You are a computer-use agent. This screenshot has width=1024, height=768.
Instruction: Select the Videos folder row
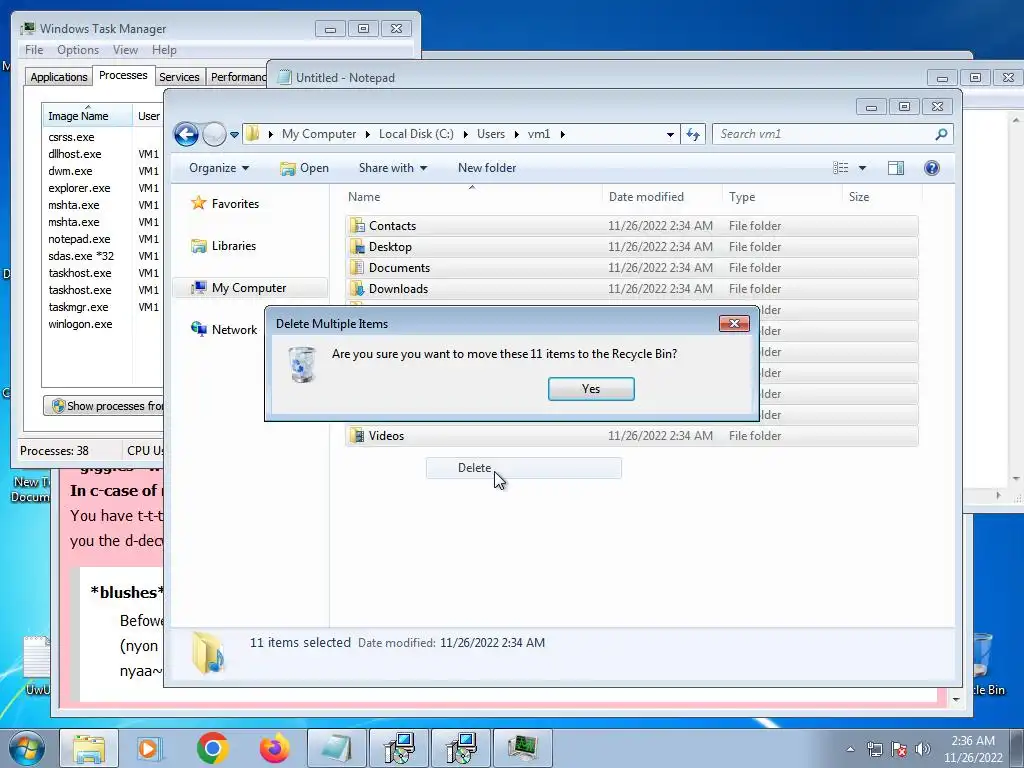coord(632,436)
